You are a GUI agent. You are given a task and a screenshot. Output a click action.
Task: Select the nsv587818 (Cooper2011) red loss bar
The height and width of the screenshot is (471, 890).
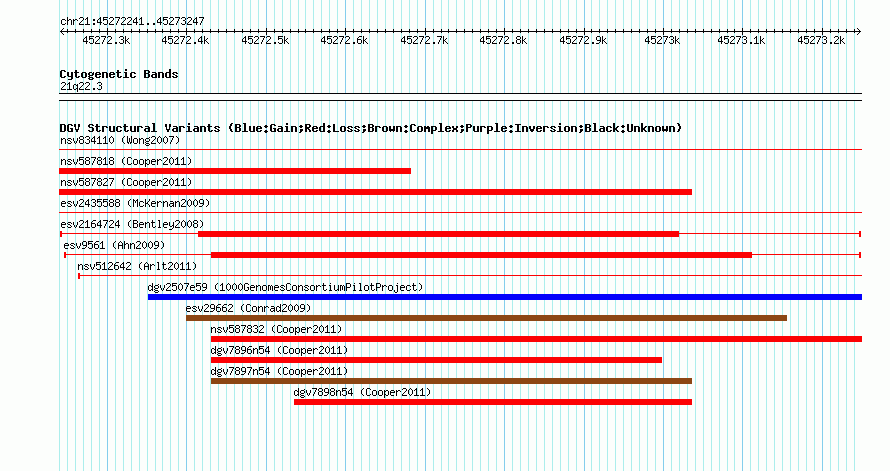click(x=235, y=171)
